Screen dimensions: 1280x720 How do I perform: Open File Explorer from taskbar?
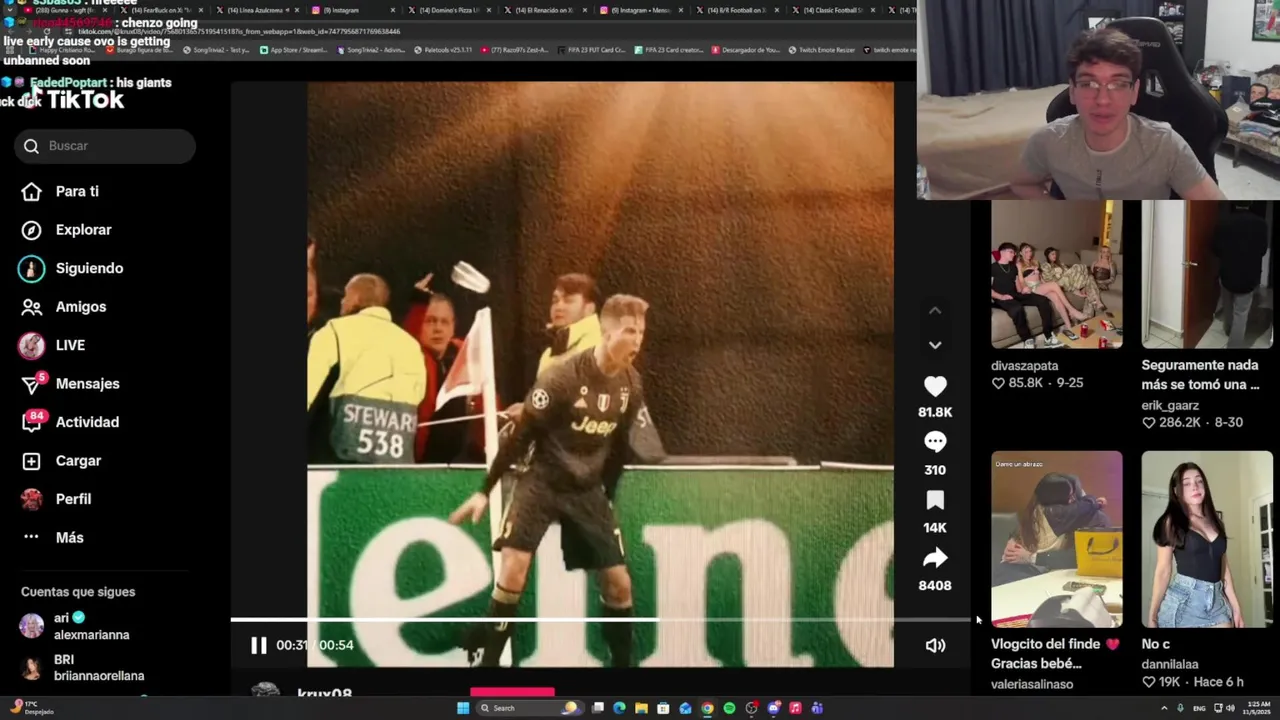[641, 708]
